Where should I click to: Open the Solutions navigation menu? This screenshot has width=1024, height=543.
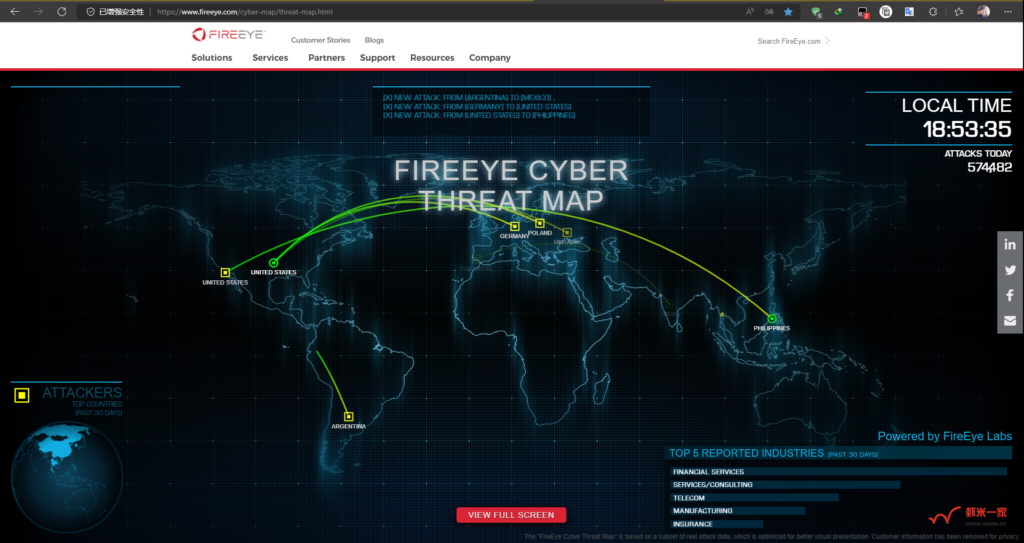(x=212, y=58)
